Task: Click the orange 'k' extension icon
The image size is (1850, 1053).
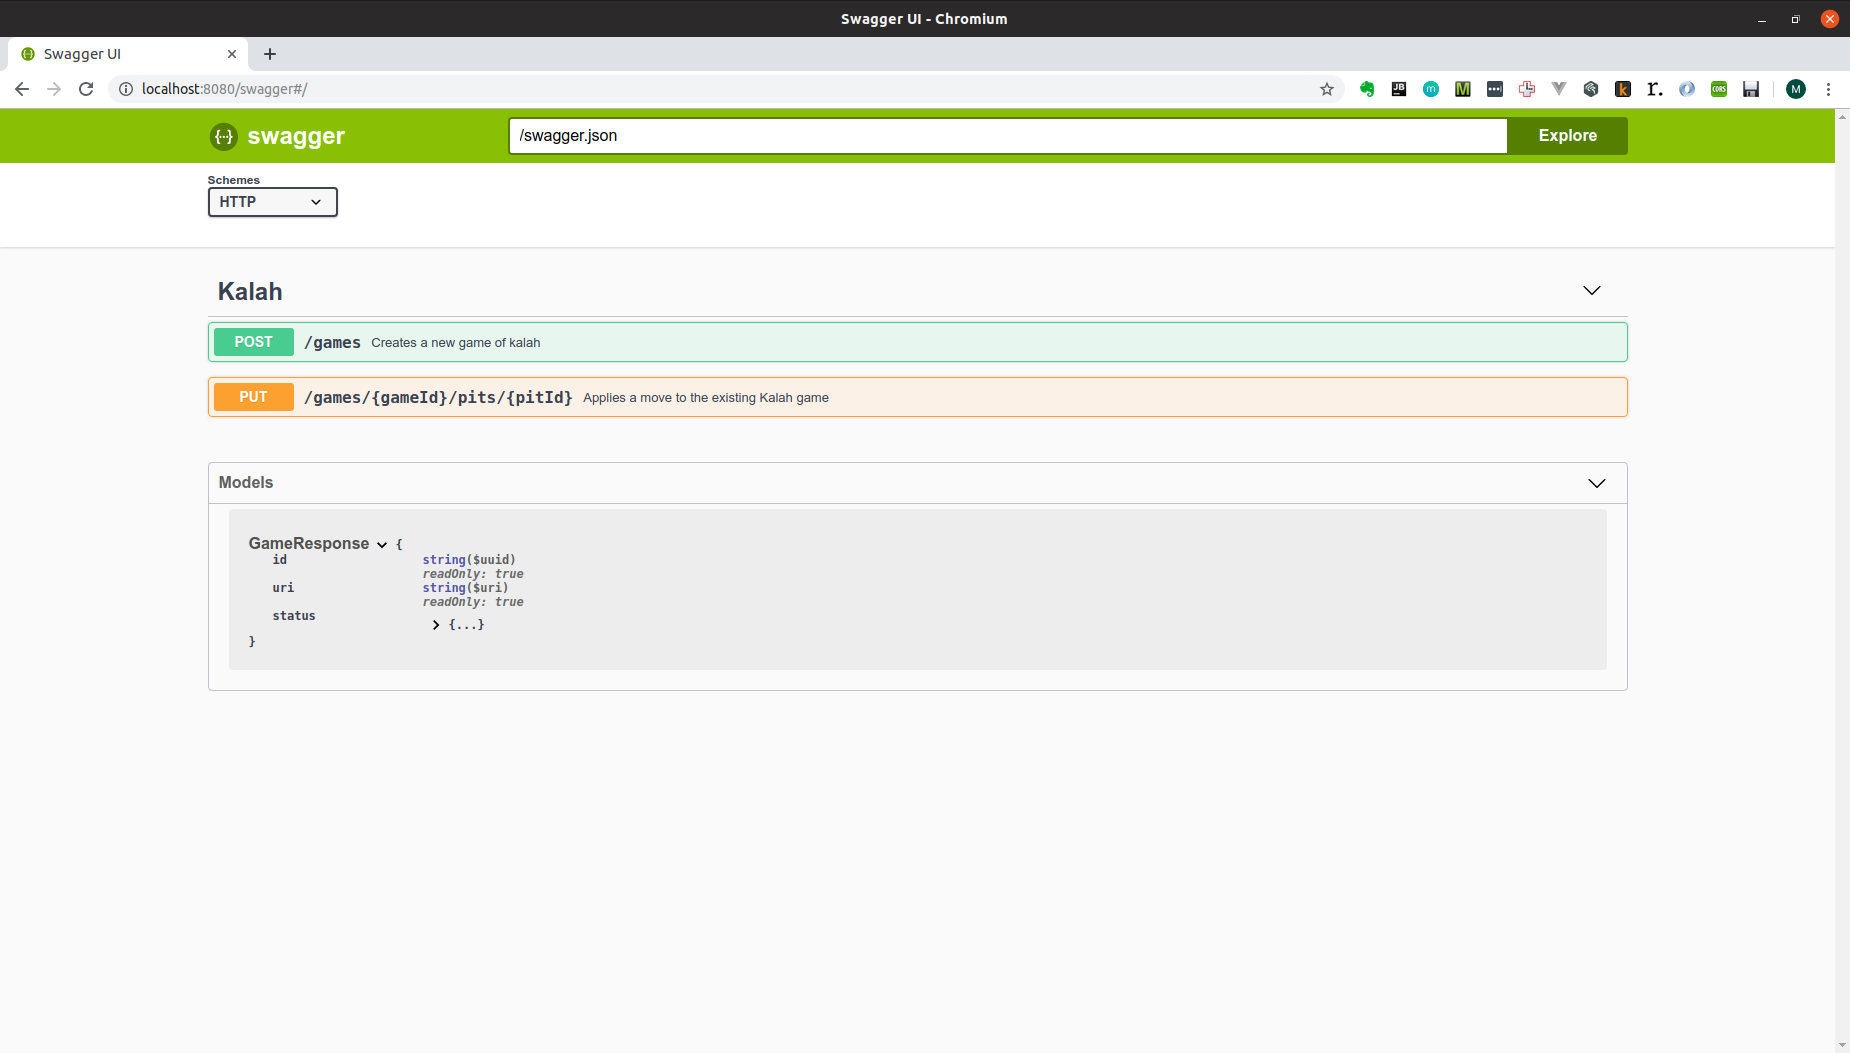Action: coord(1623,89)
